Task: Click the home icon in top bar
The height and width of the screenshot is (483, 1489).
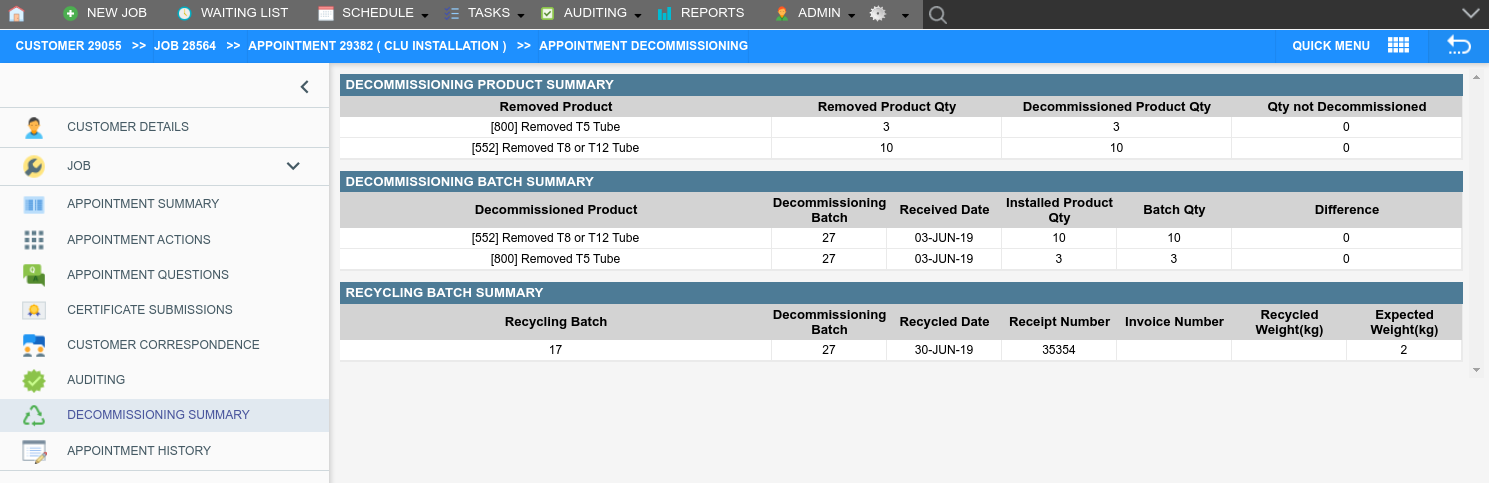Action: point(16,14)
